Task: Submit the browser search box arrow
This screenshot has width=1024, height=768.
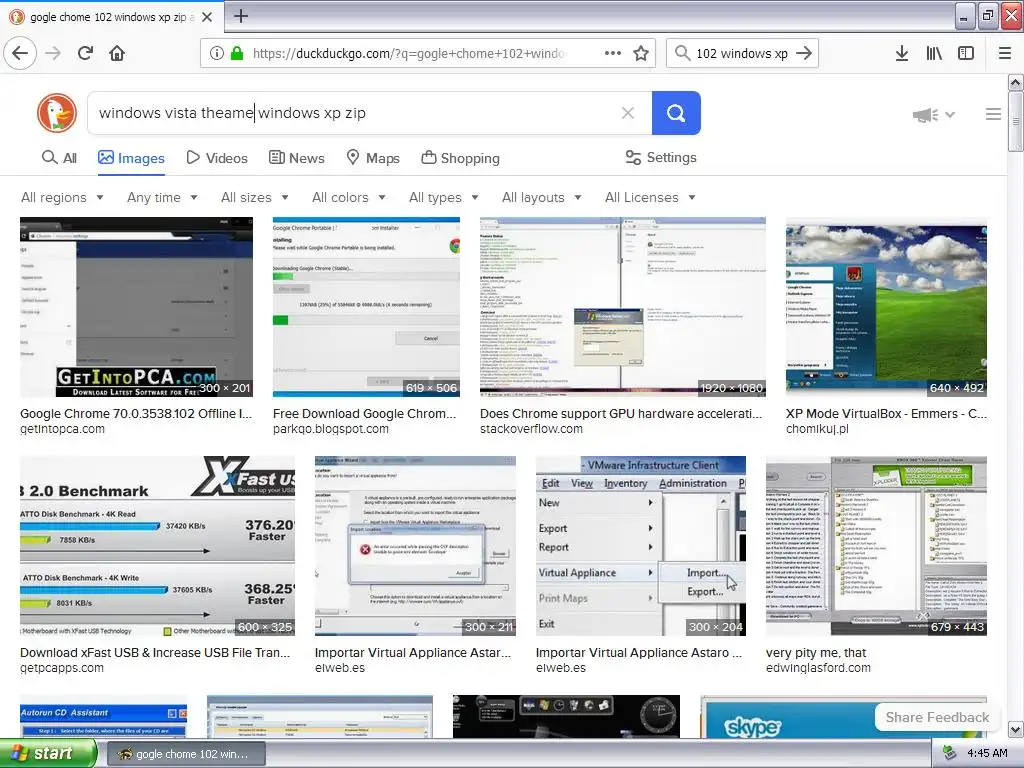Action: pyautogui.click(x=805, y=53)
